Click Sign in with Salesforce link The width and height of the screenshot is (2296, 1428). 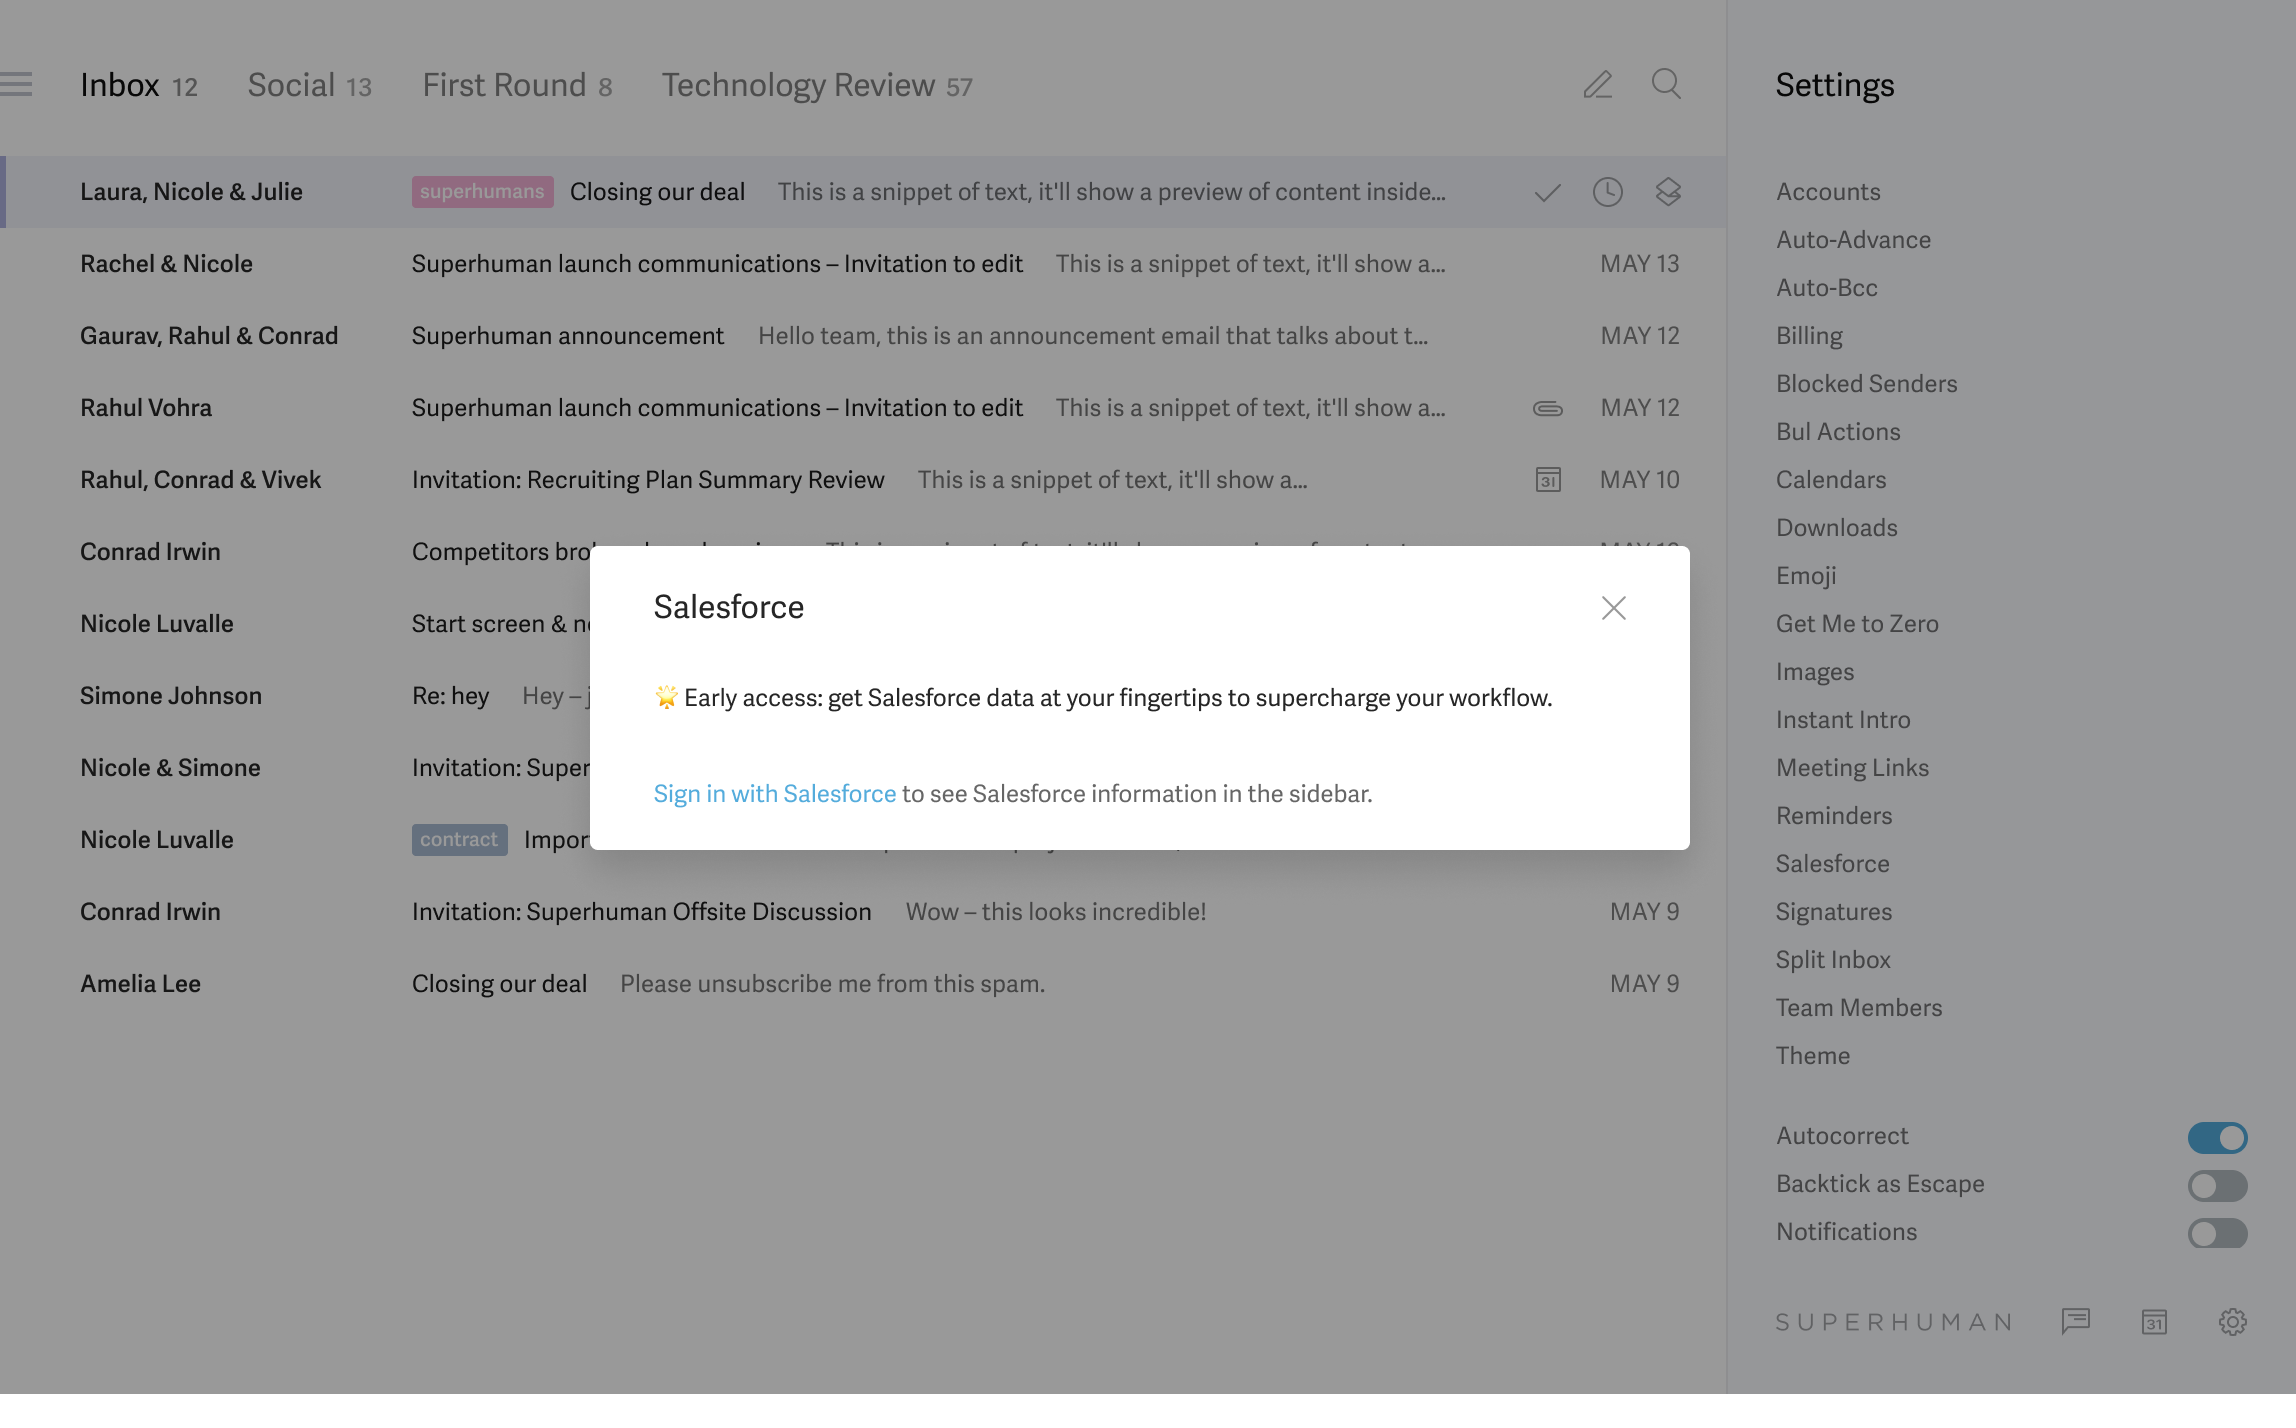[x=775, y=791]
